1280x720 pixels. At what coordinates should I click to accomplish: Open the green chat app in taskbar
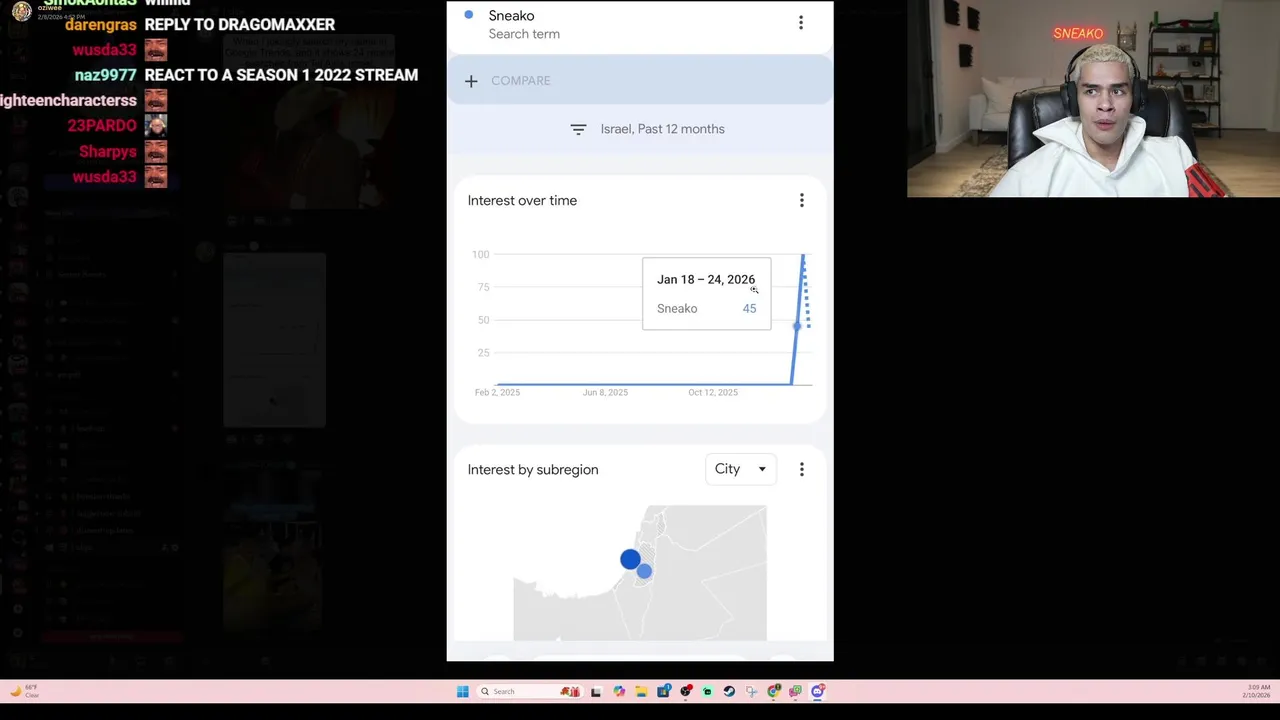(707, 691)
